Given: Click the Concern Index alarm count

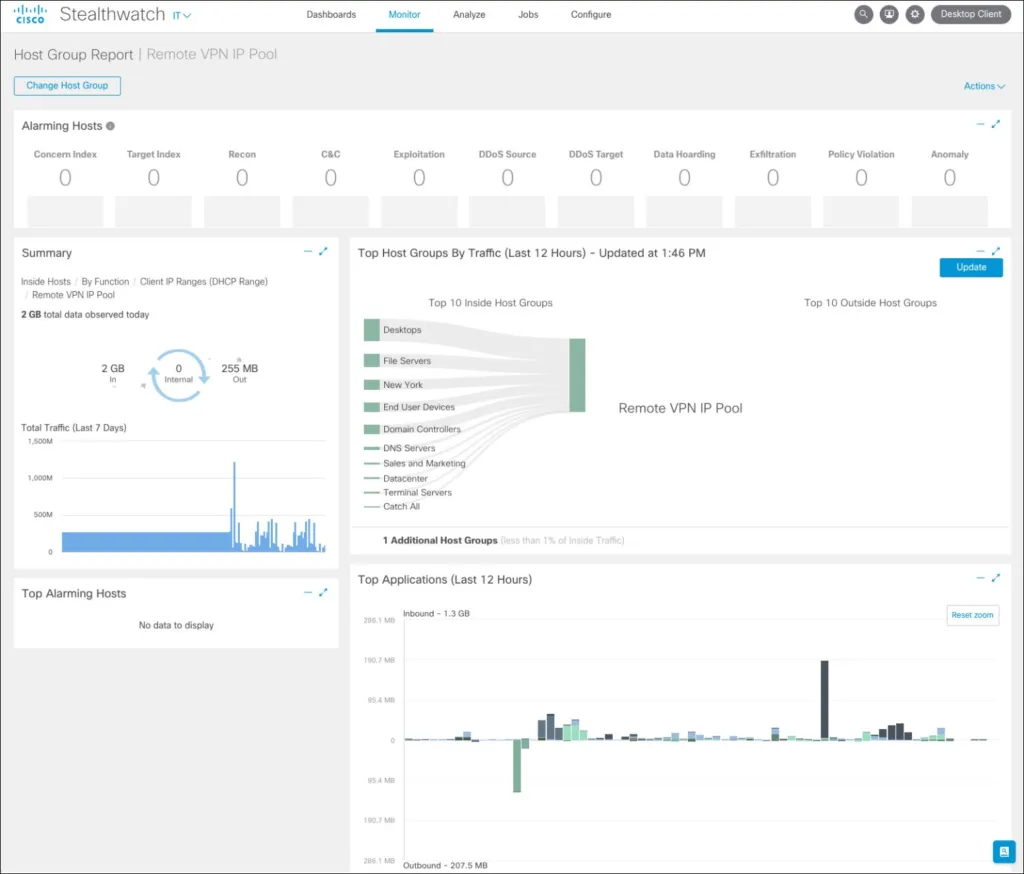Looking at the screenshot, I should click(65, 178).
